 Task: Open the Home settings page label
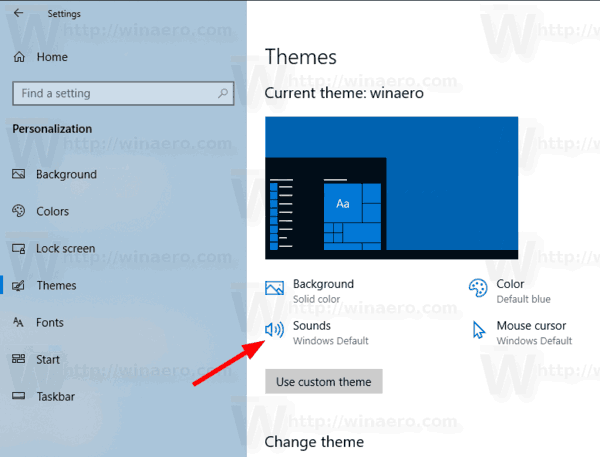tap(52, 57)
